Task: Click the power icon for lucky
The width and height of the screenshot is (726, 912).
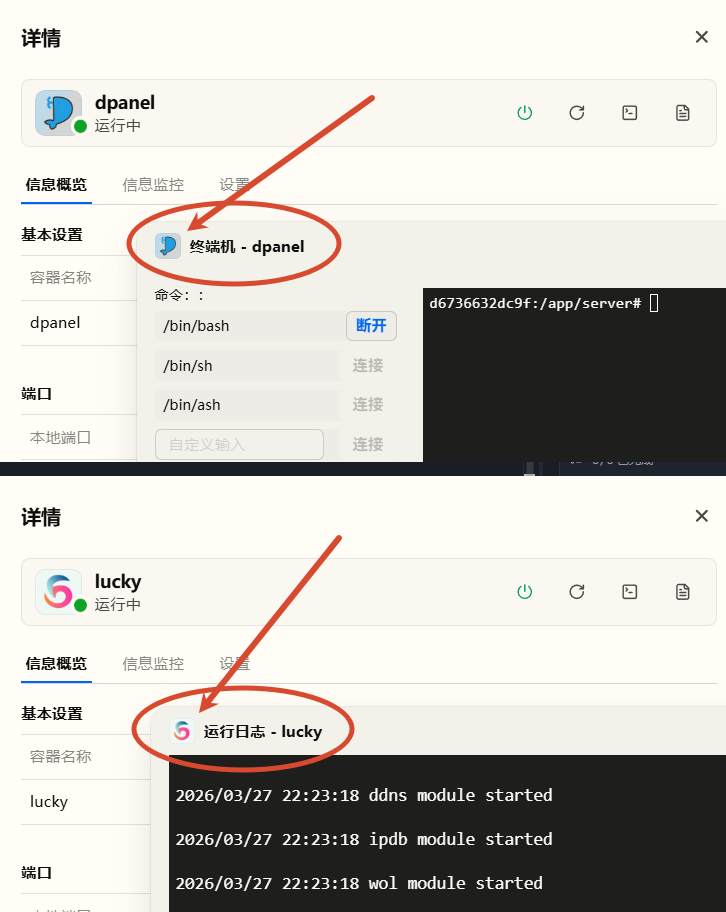Action: pyautogui.click(x=524, y=592)
